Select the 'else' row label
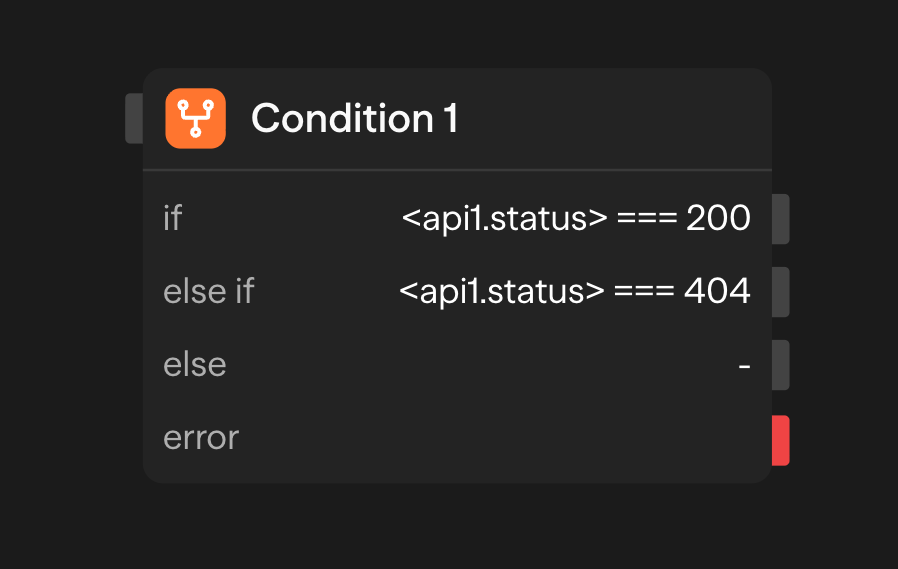The width and height of the screenshot is (898, 569). [x=194, y=365]
